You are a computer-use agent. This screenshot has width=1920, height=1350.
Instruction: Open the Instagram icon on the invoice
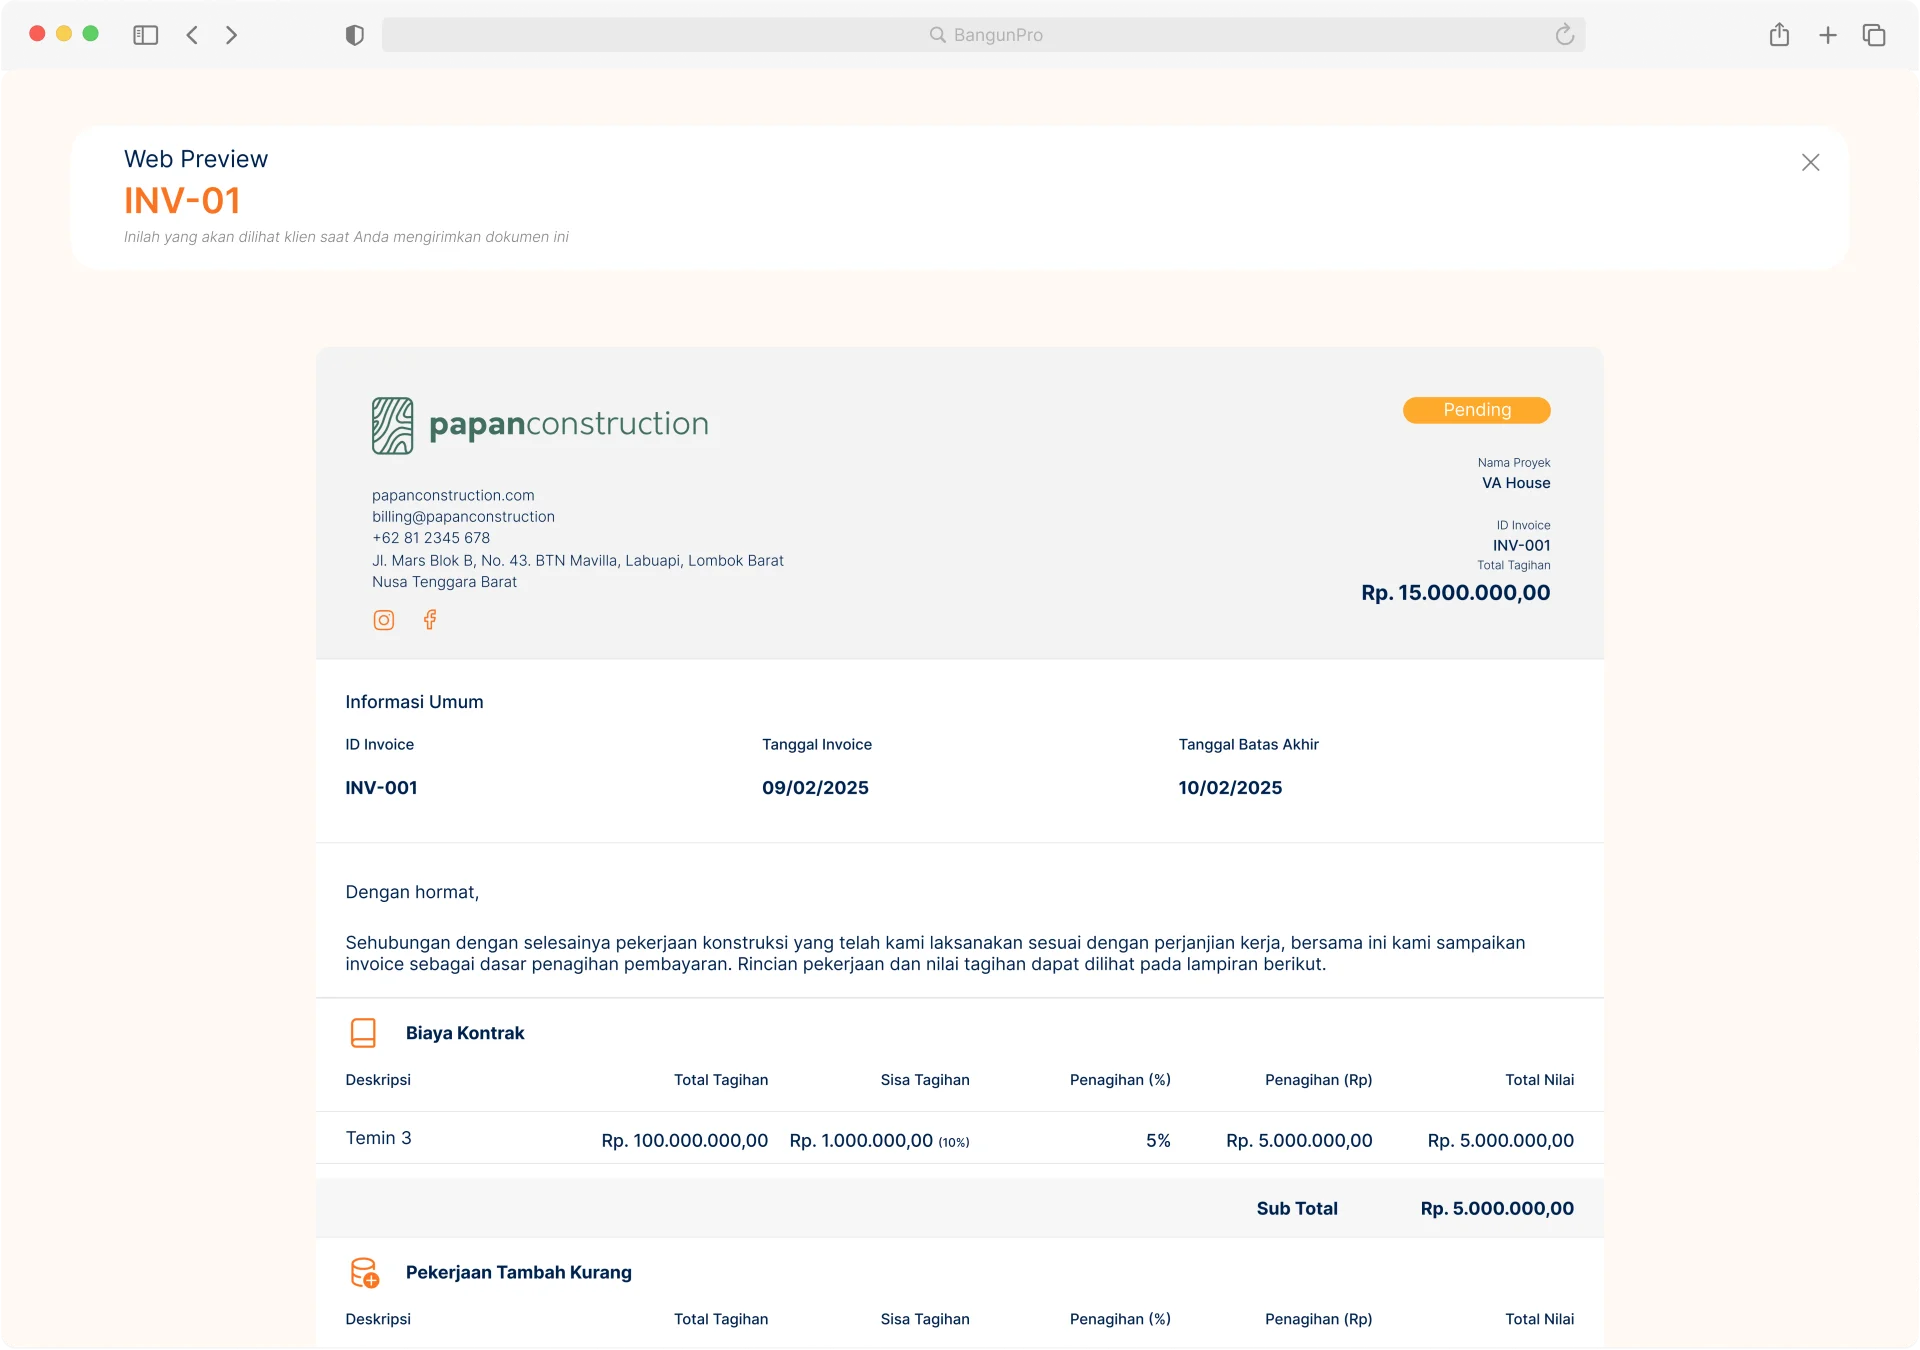click(x=384, y=620)
